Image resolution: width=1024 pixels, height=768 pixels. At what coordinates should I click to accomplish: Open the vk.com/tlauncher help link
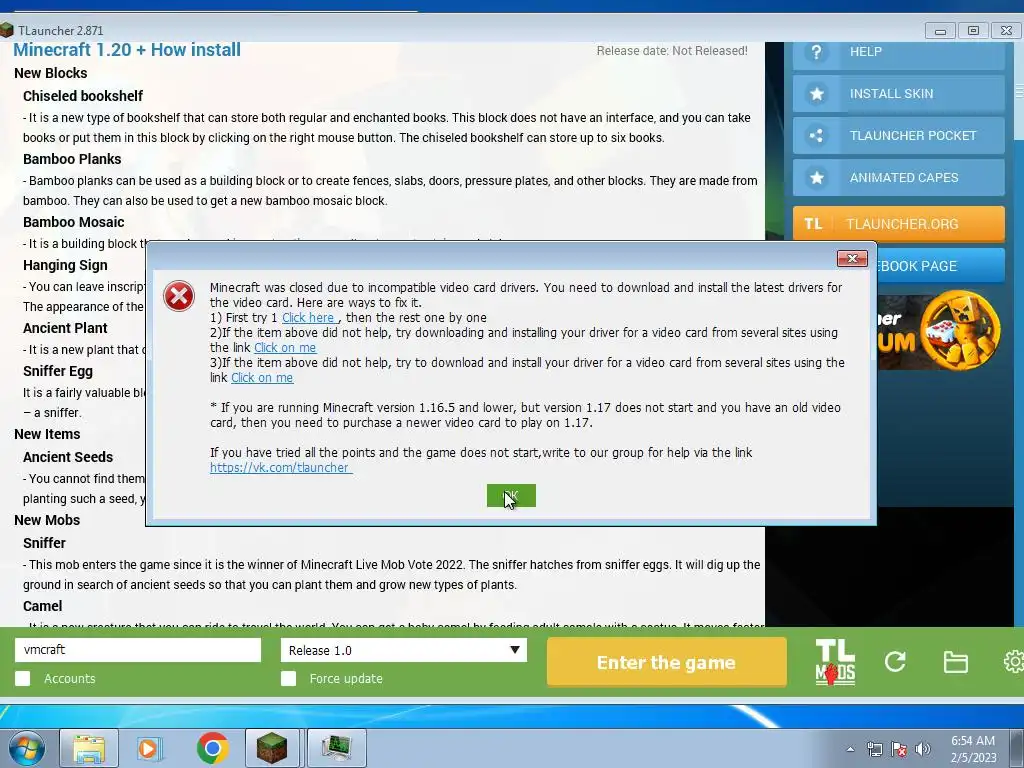(281, 468)
